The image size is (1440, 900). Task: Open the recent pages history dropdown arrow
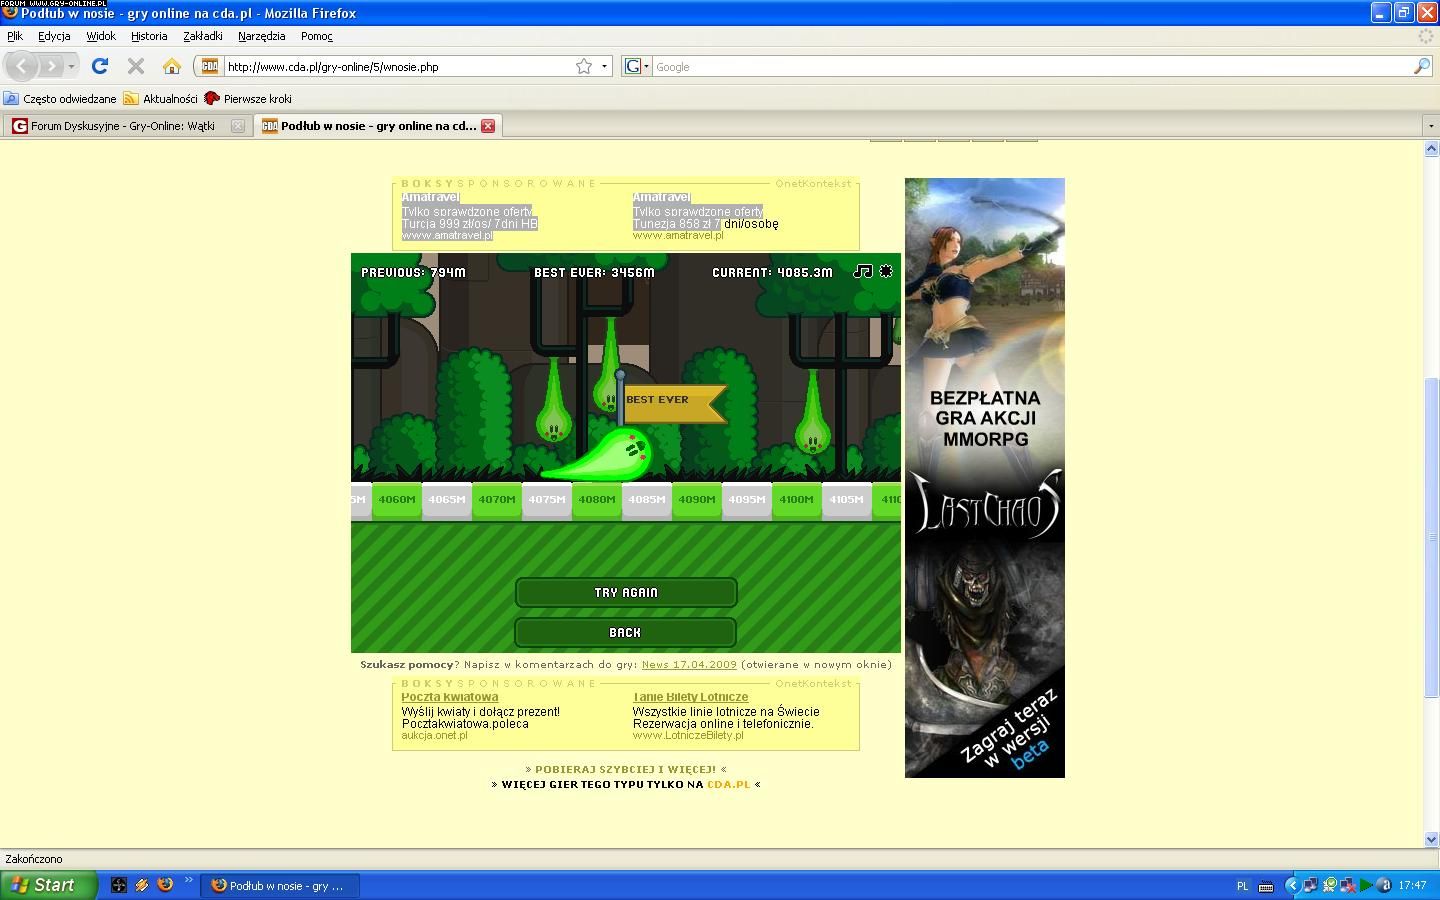tap(71, 66)
